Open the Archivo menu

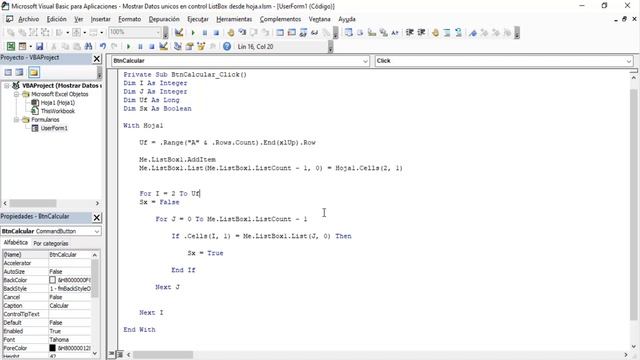[x=28, y=19]
